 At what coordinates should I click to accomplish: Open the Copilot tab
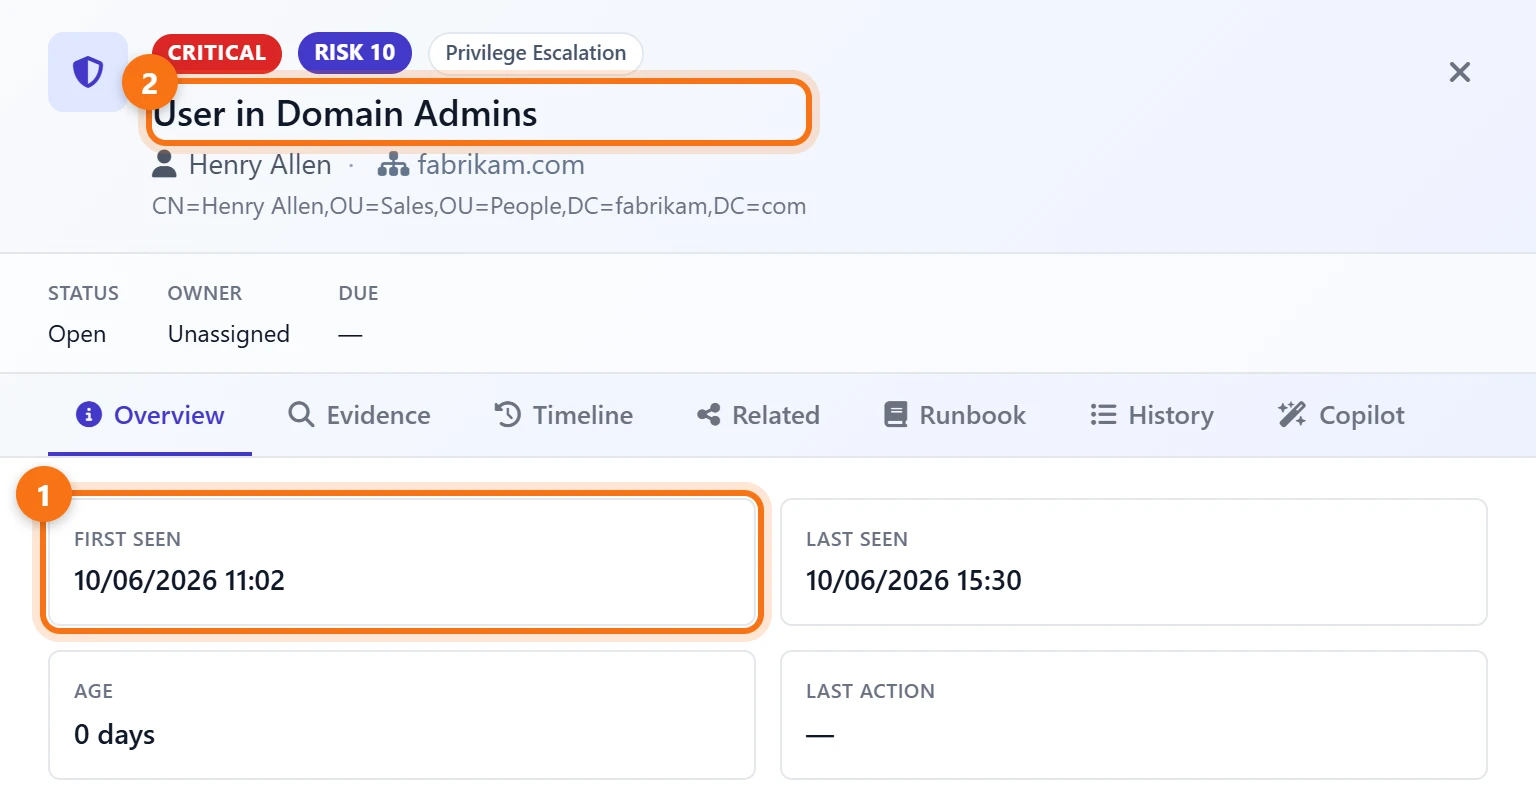point(1341,415)
